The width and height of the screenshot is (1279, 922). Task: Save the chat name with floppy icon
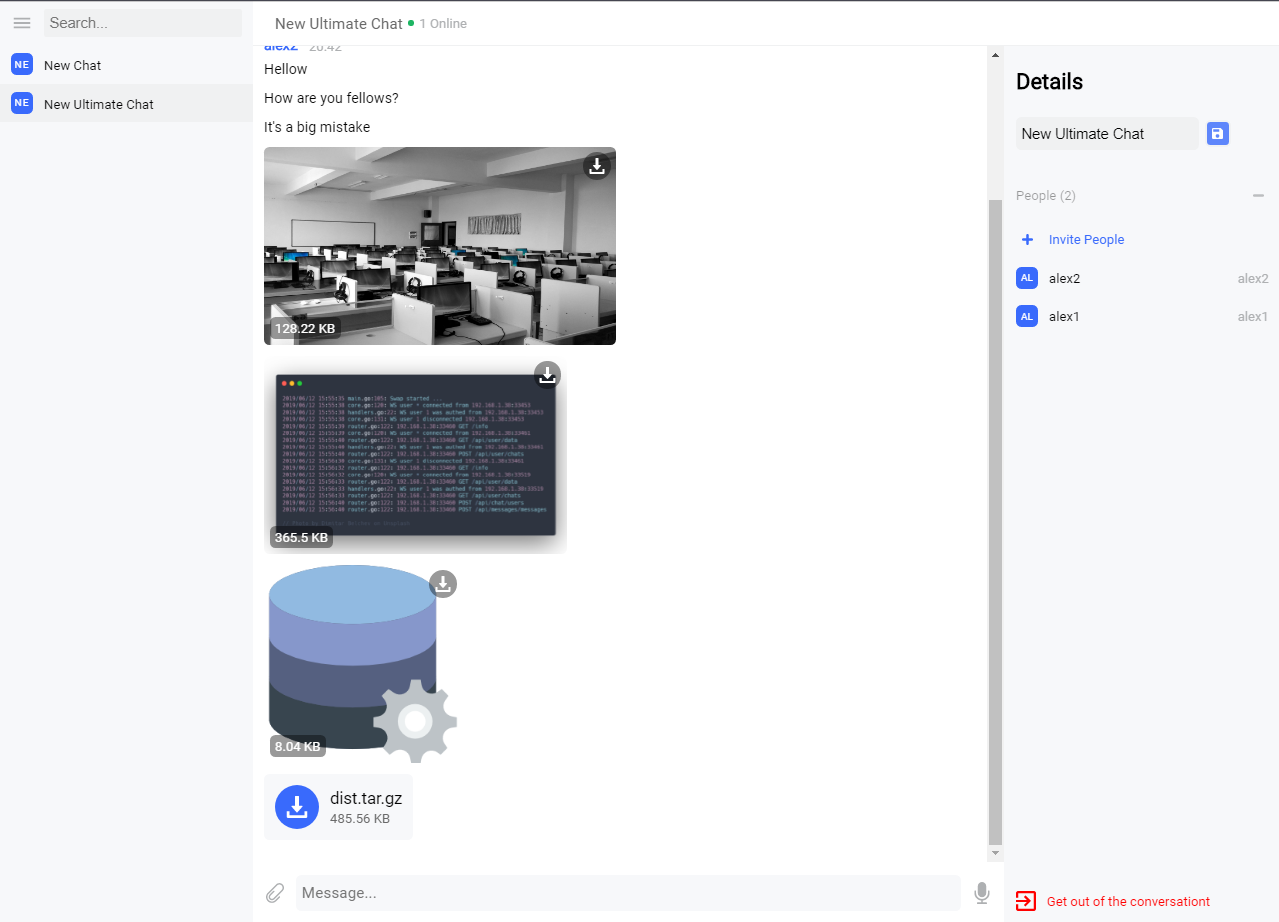tap(1218, 134)
